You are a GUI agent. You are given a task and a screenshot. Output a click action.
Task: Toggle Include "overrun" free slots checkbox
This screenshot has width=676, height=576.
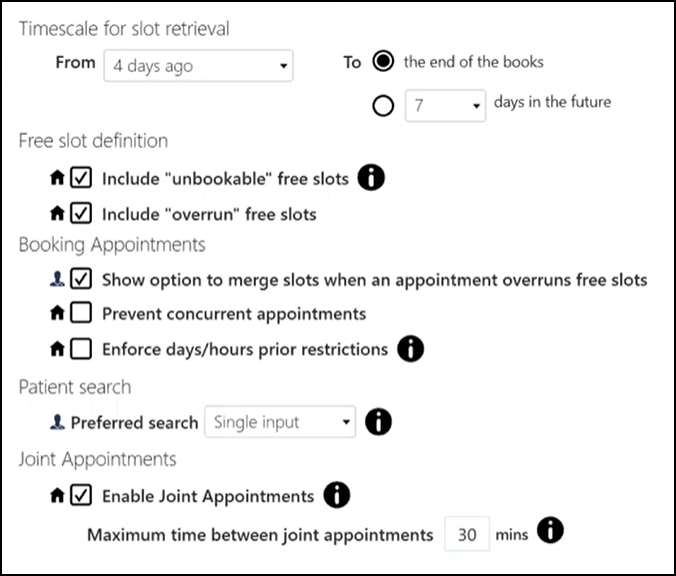coord(82,213)
